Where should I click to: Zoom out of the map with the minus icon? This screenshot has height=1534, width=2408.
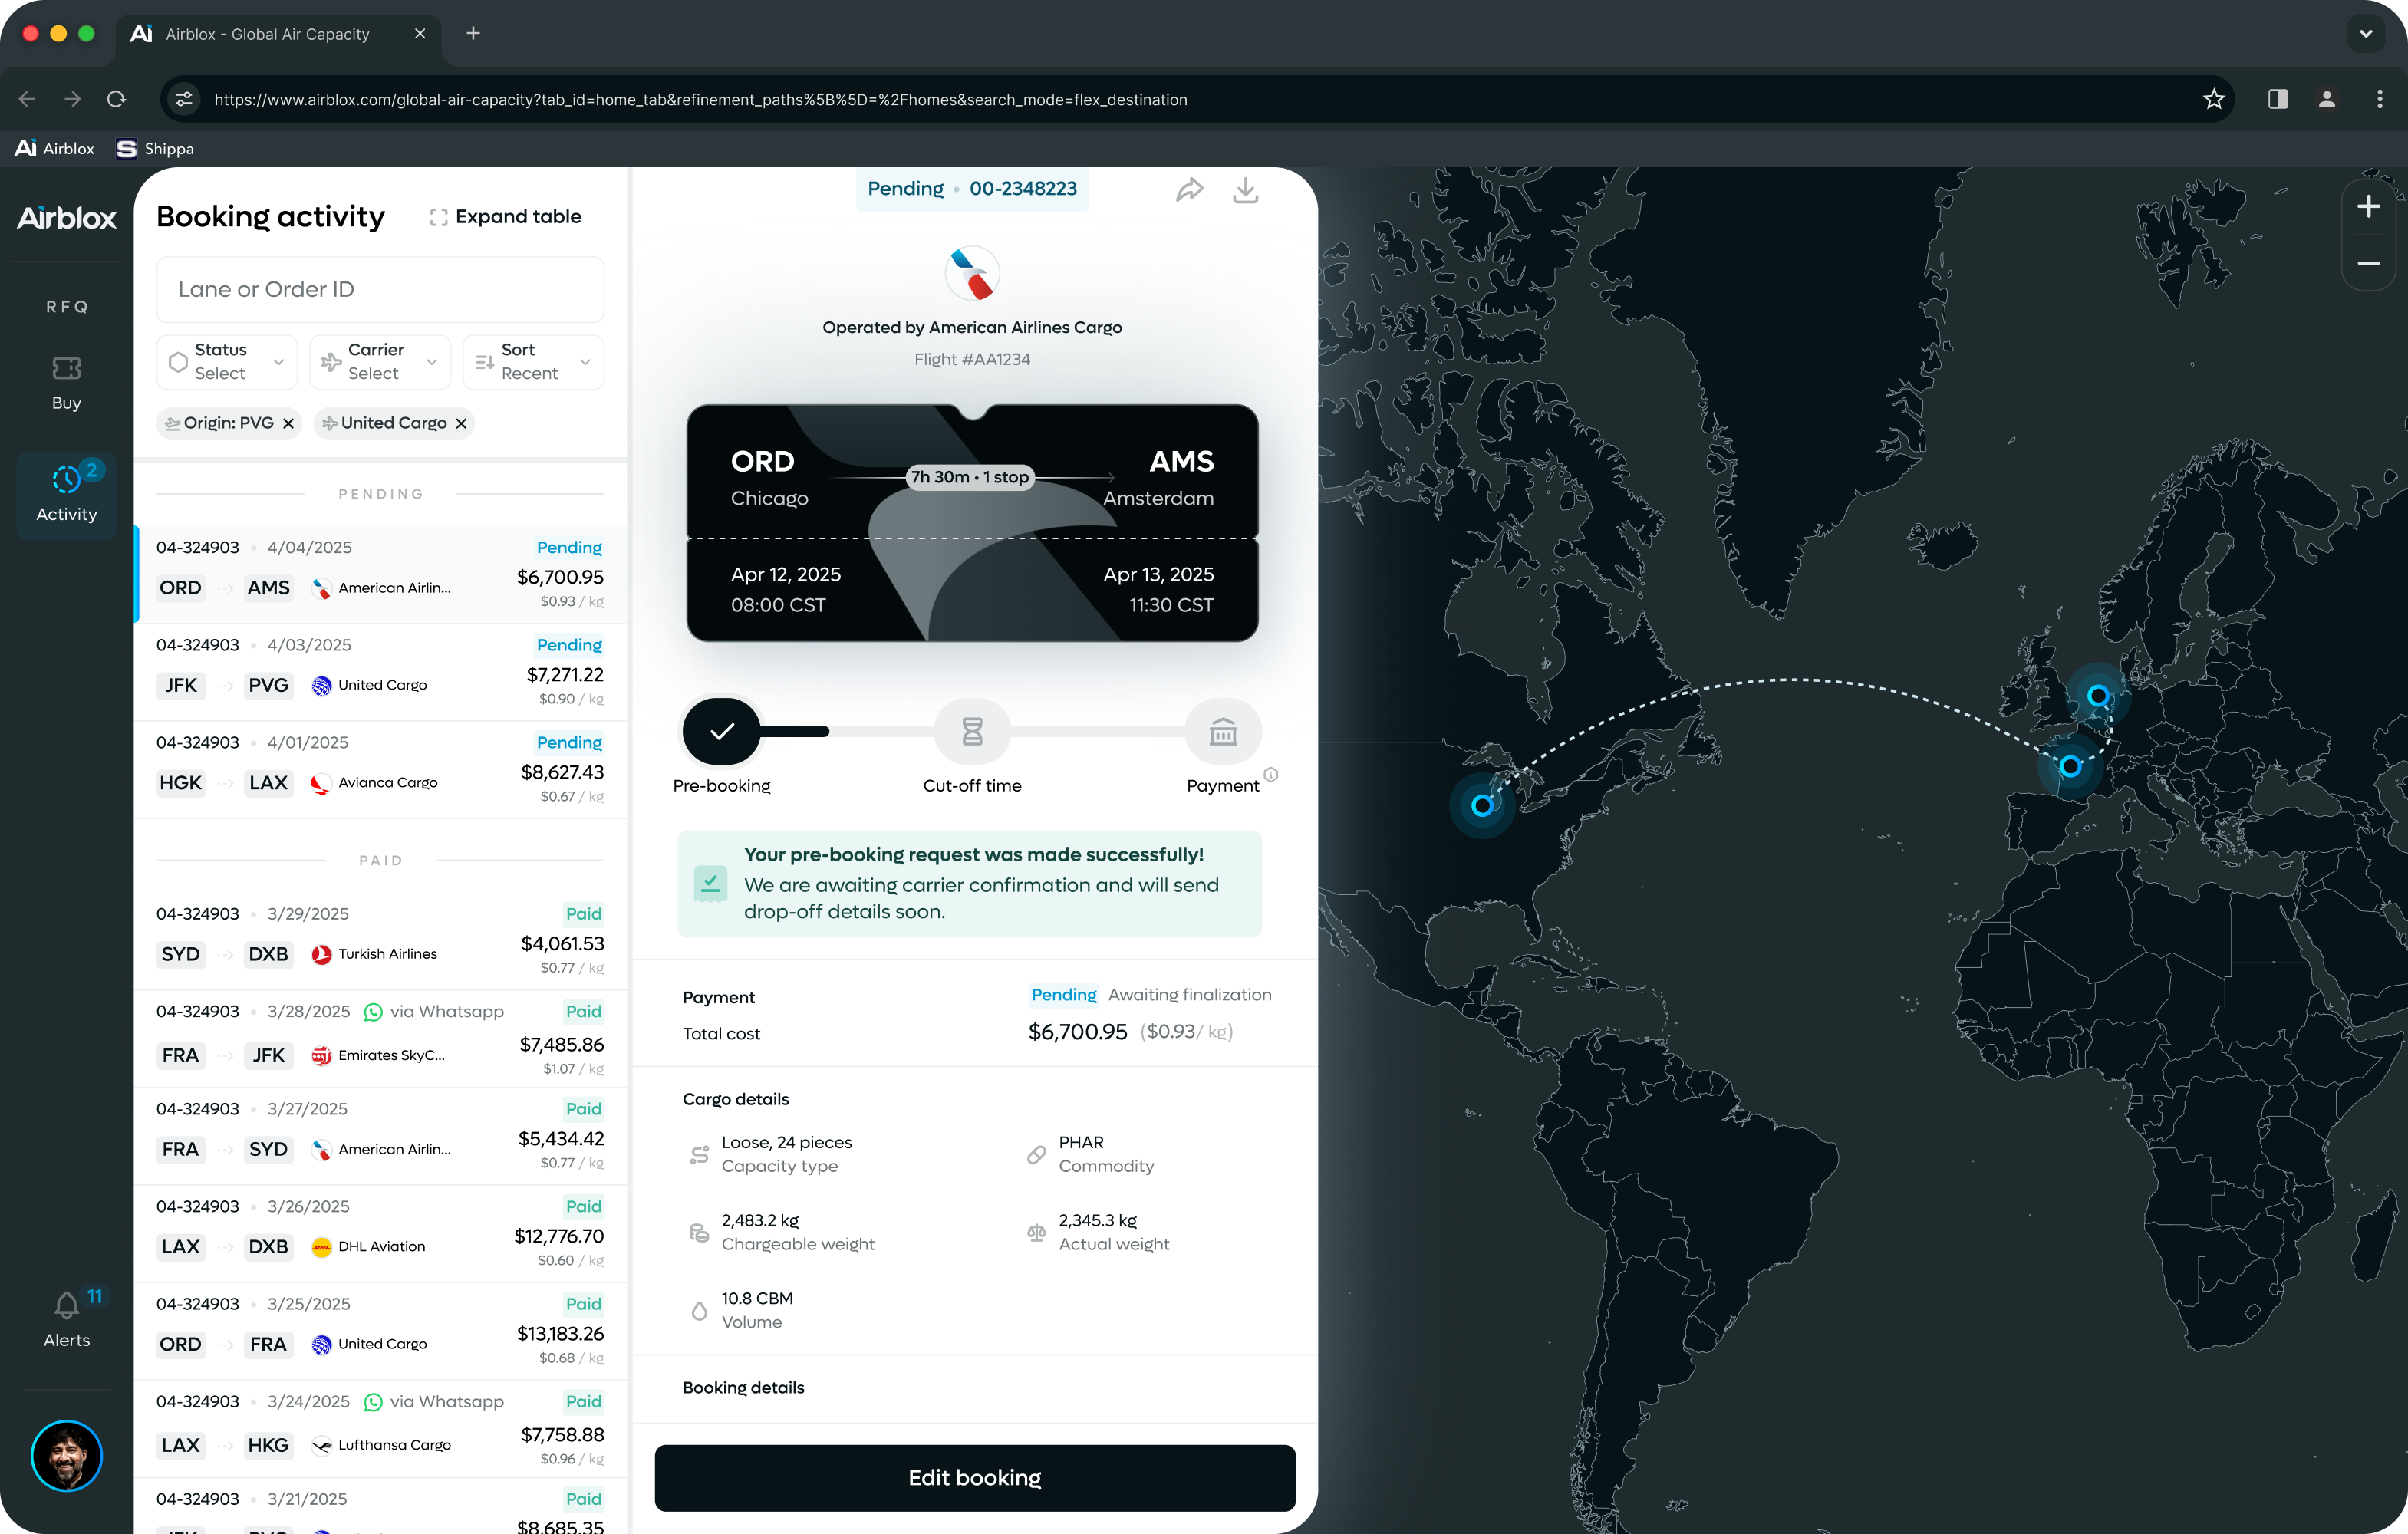(x=2367, y=264)
